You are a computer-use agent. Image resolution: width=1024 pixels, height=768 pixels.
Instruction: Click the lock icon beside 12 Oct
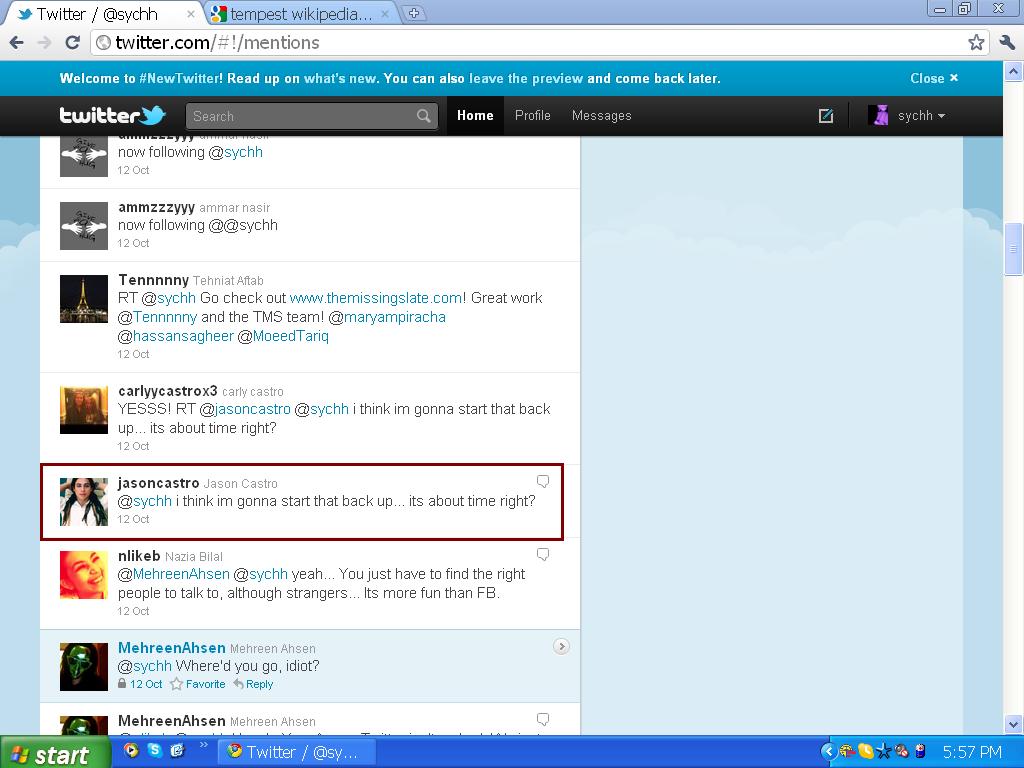121,684
